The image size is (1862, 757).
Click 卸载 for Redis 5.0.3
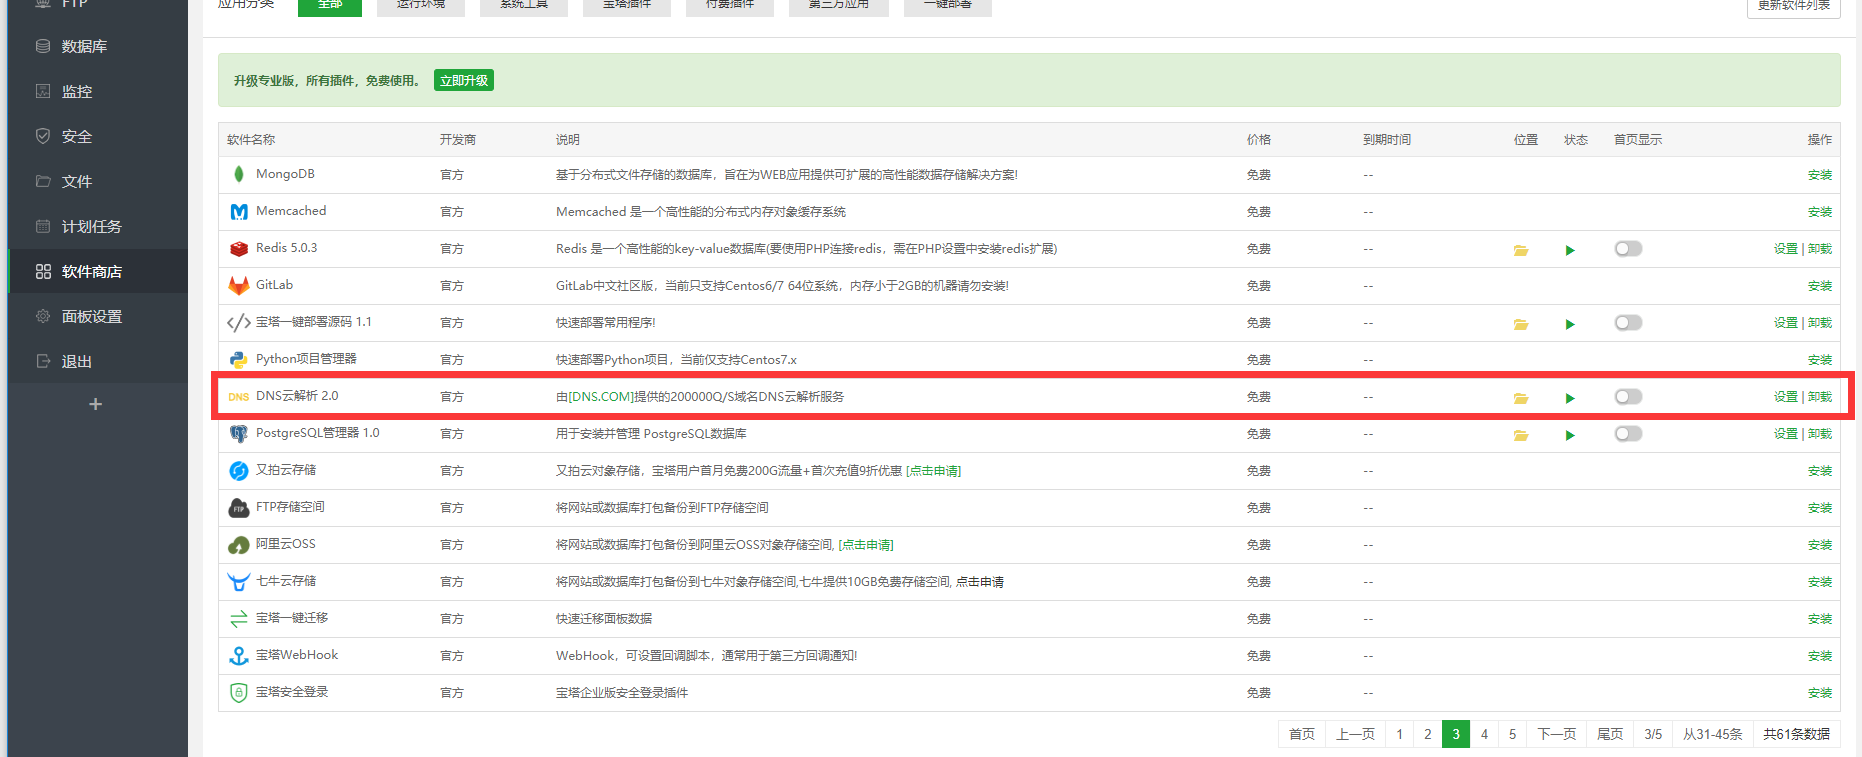tap(1820, 249)
